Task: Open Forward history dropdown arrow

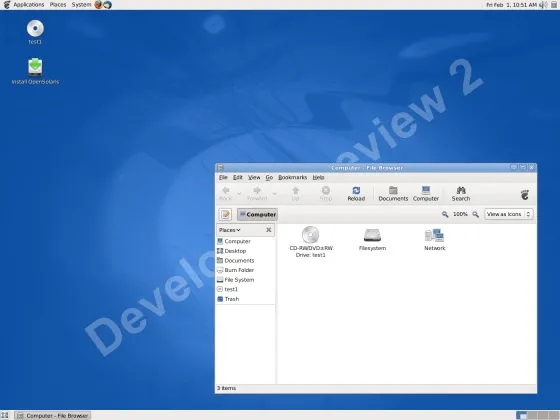Action: [x=275, y=194]
